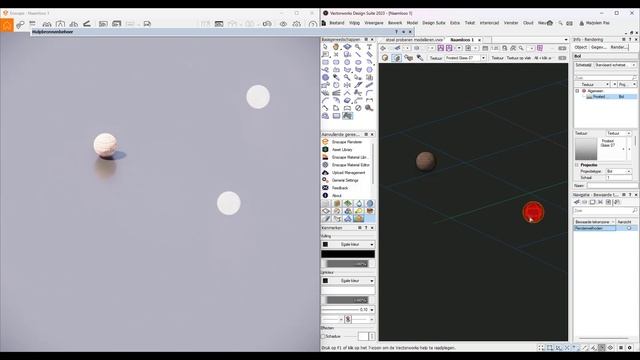Open the Projectietype Bol dropdown
This screenshot has height=360, width=640.
618,171
